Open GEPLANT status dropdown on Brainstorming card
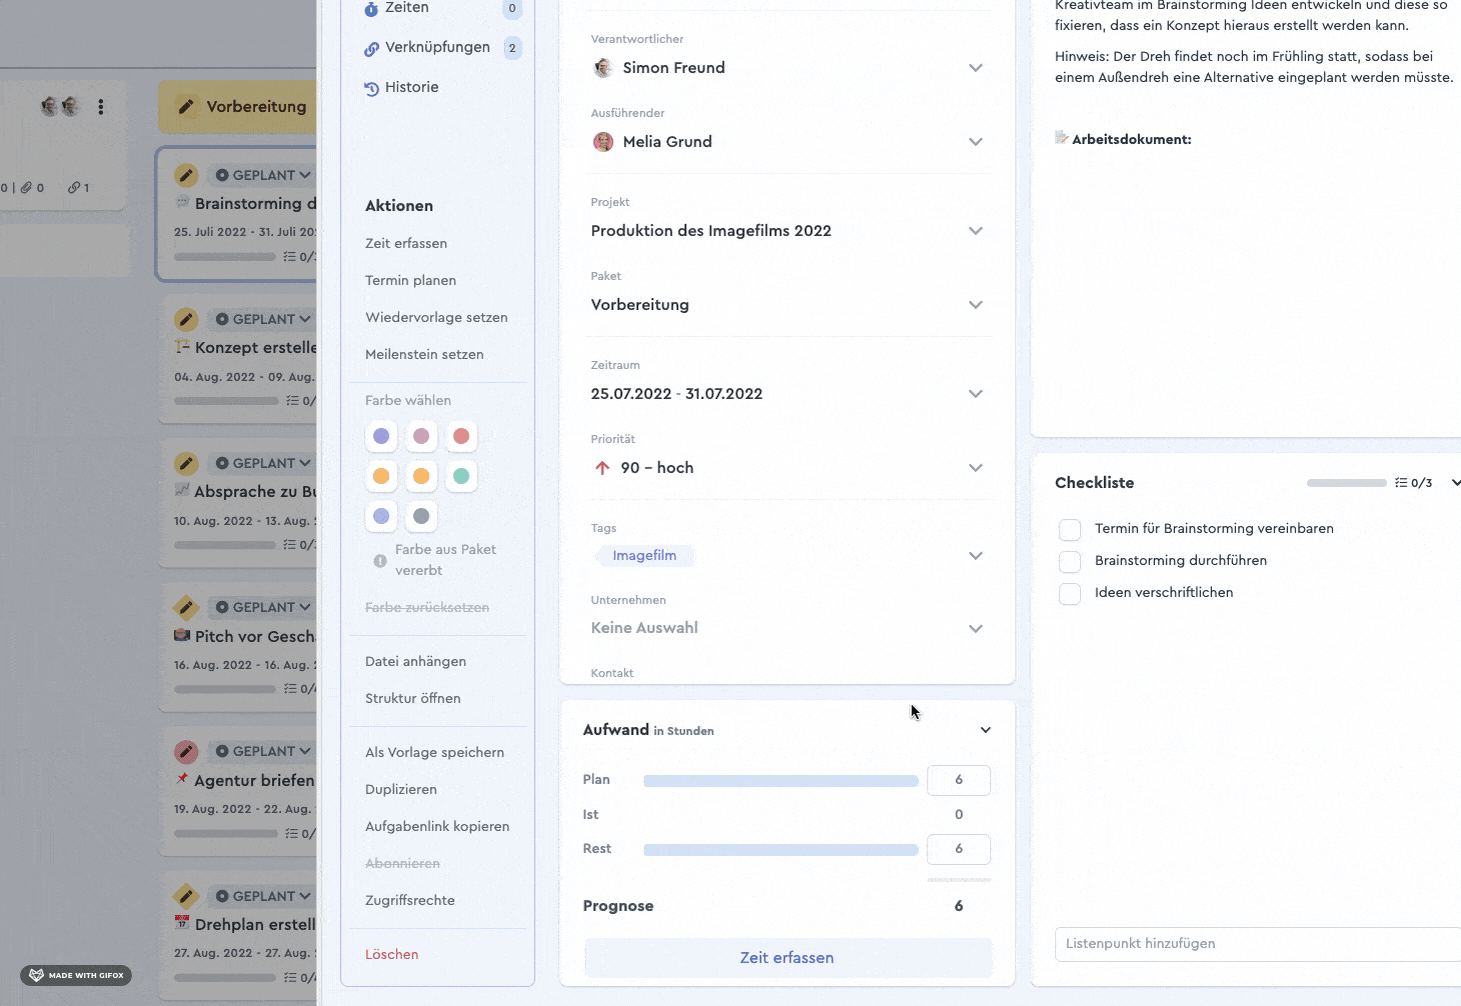 (x=263, y=175)
